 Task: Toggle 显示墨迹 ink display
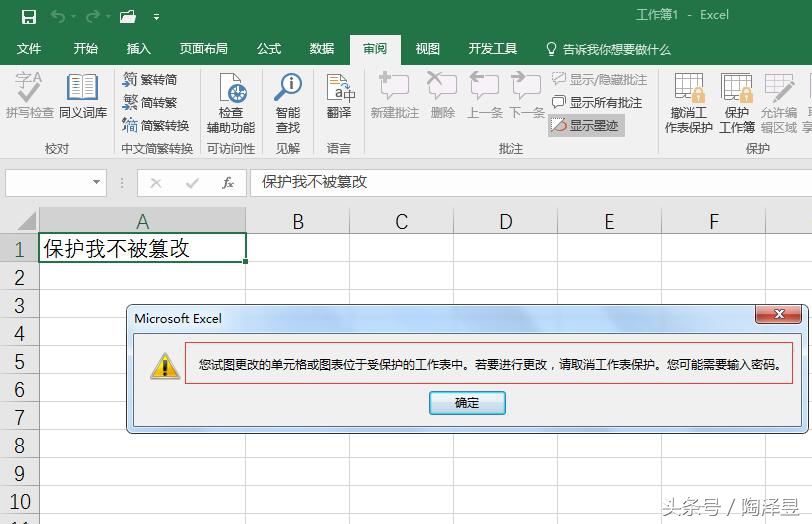pos(586,125)
